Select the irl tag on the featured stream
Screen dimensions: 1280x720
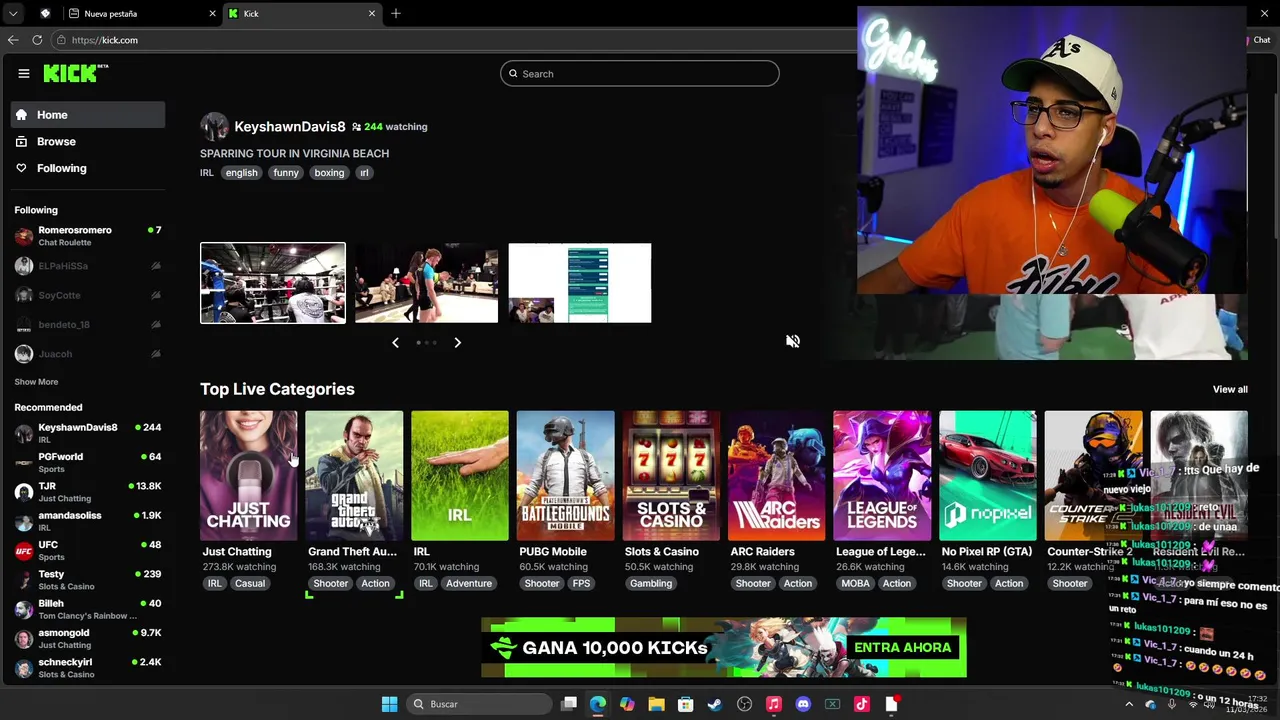click(x=364, y=173)
